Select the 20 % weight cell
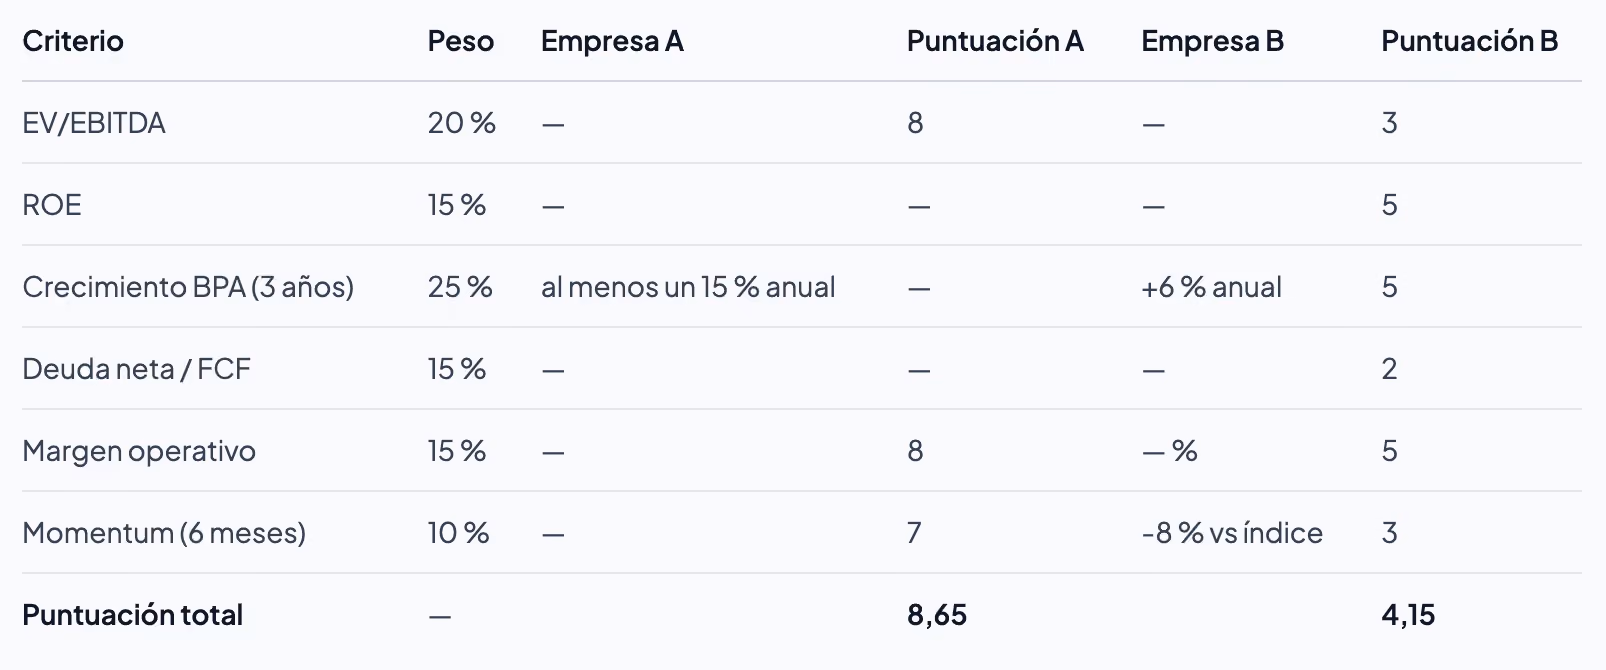The image size is (1606, 670). pos(461,123)
